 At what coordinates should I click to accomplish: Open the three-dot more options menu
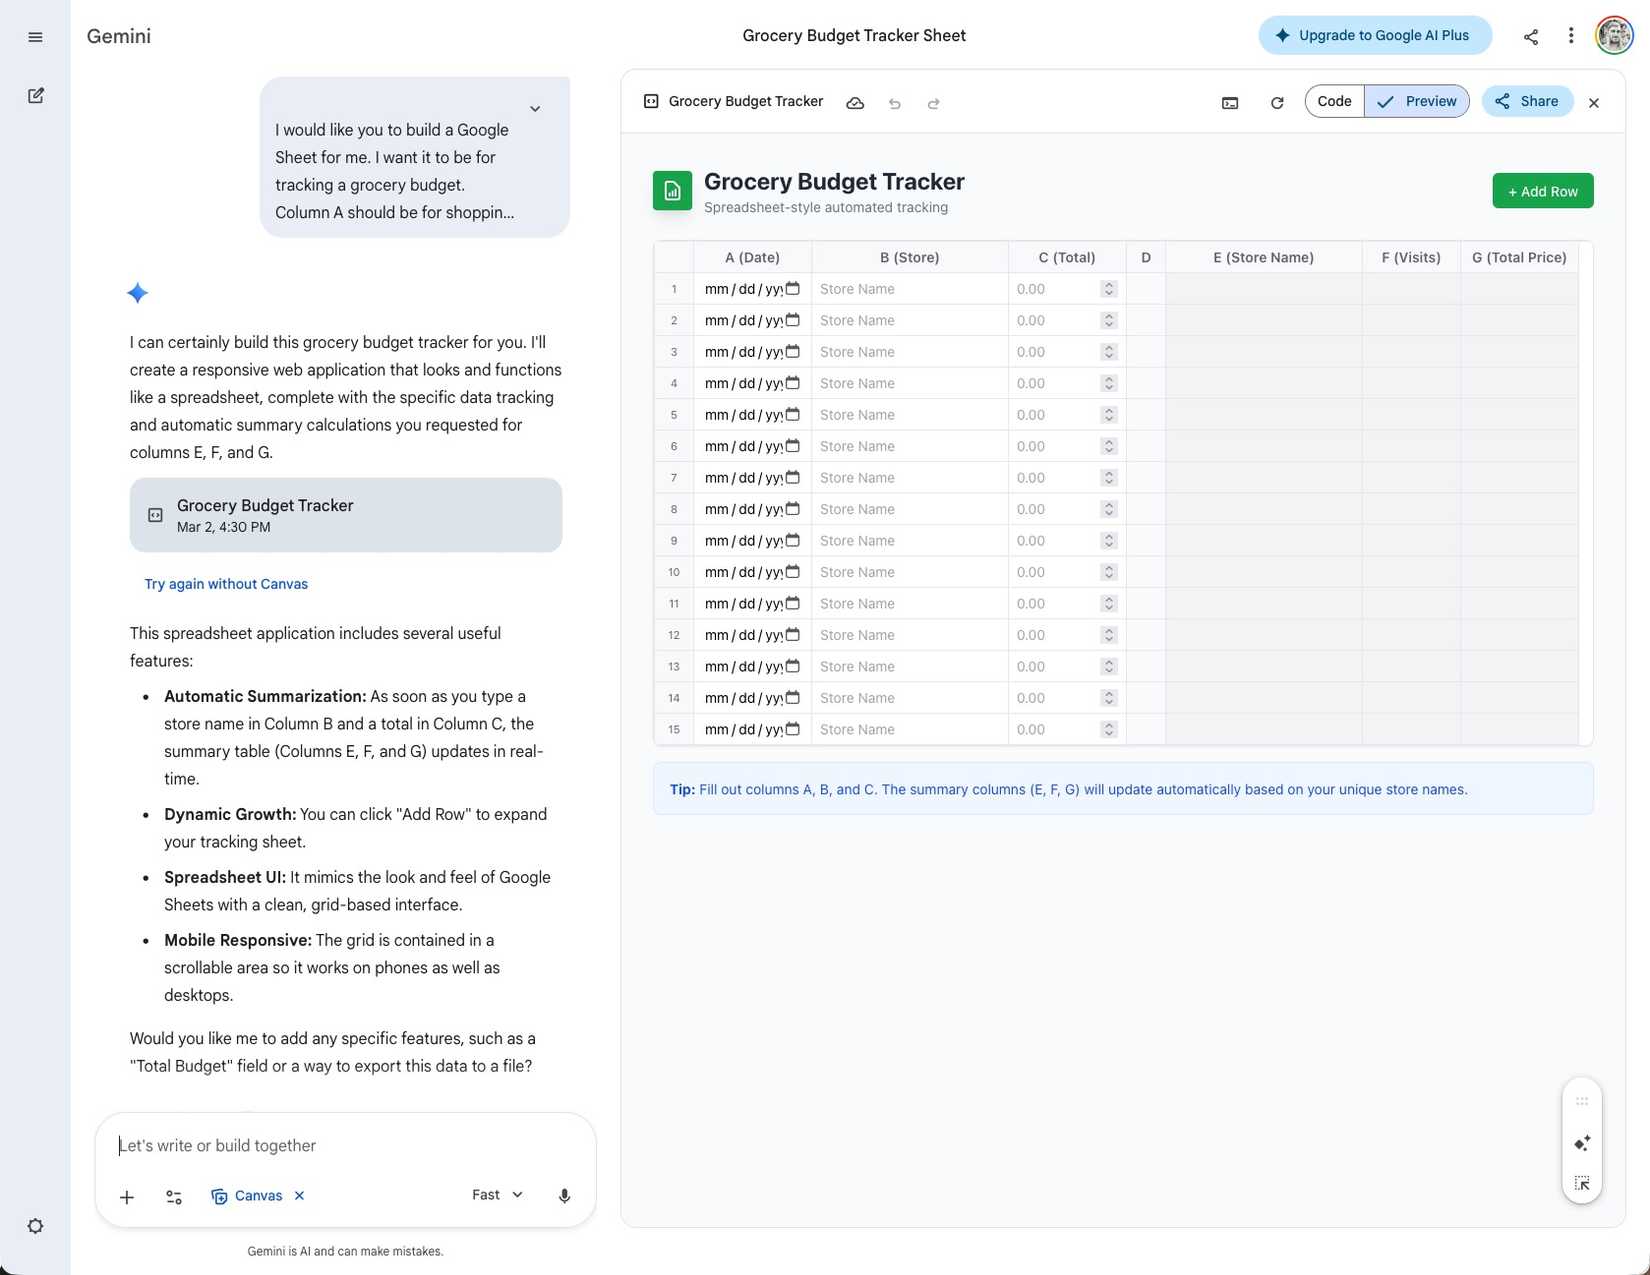click(1571, 36)
